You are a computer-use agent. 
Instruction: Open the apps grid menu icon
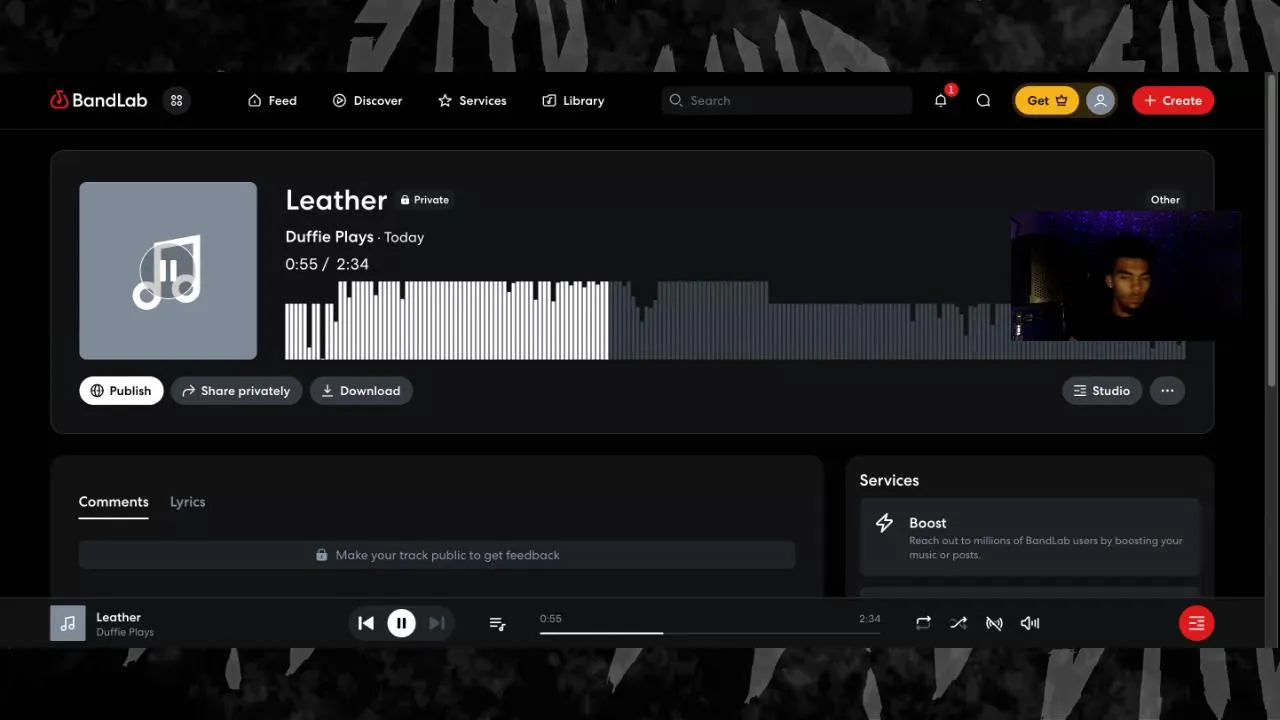177,100
